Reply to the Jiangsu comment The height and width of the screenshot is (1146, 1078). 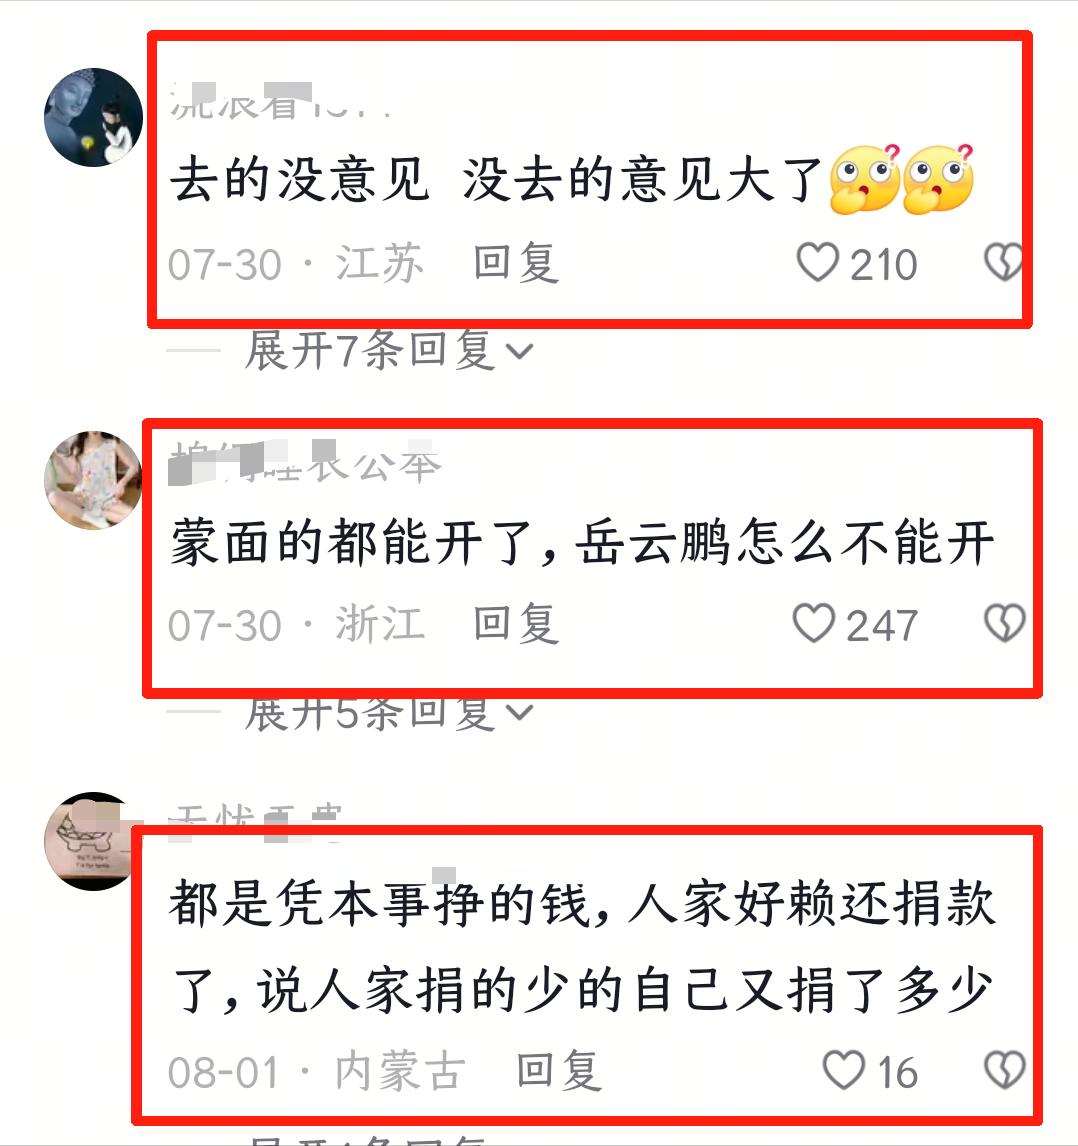pyautogui.click(x=516, y=263)
